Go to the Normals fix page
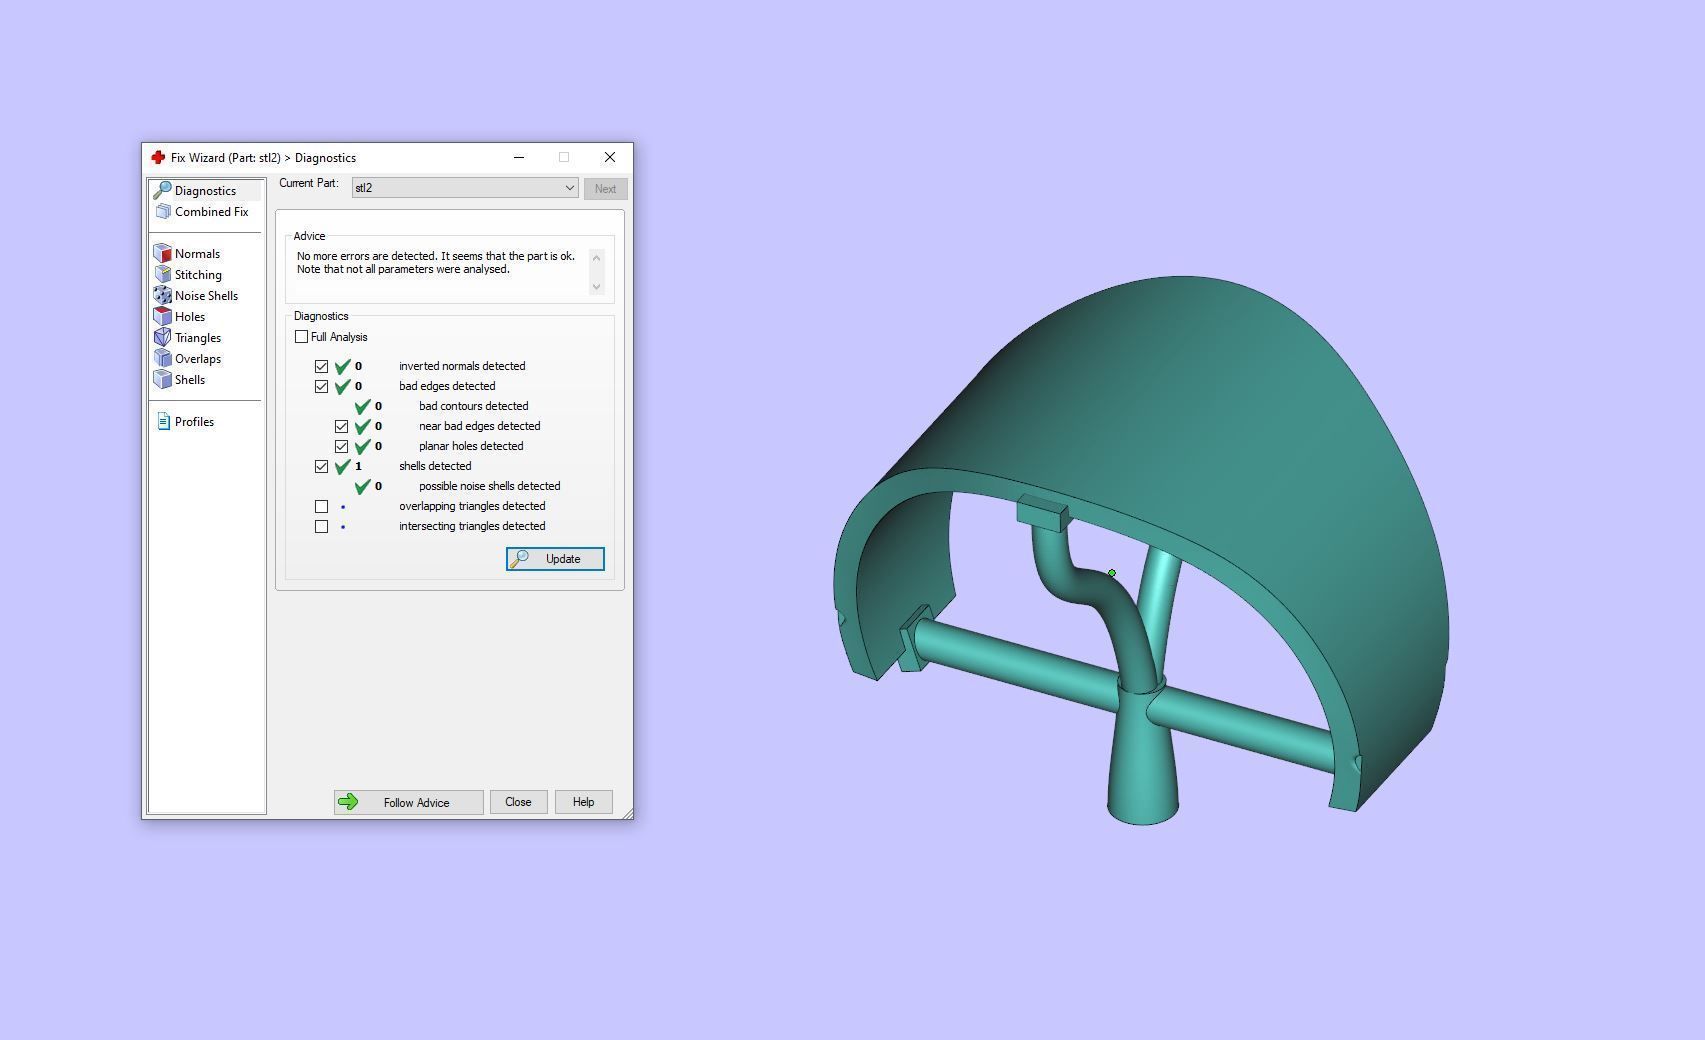 (197, 254)
